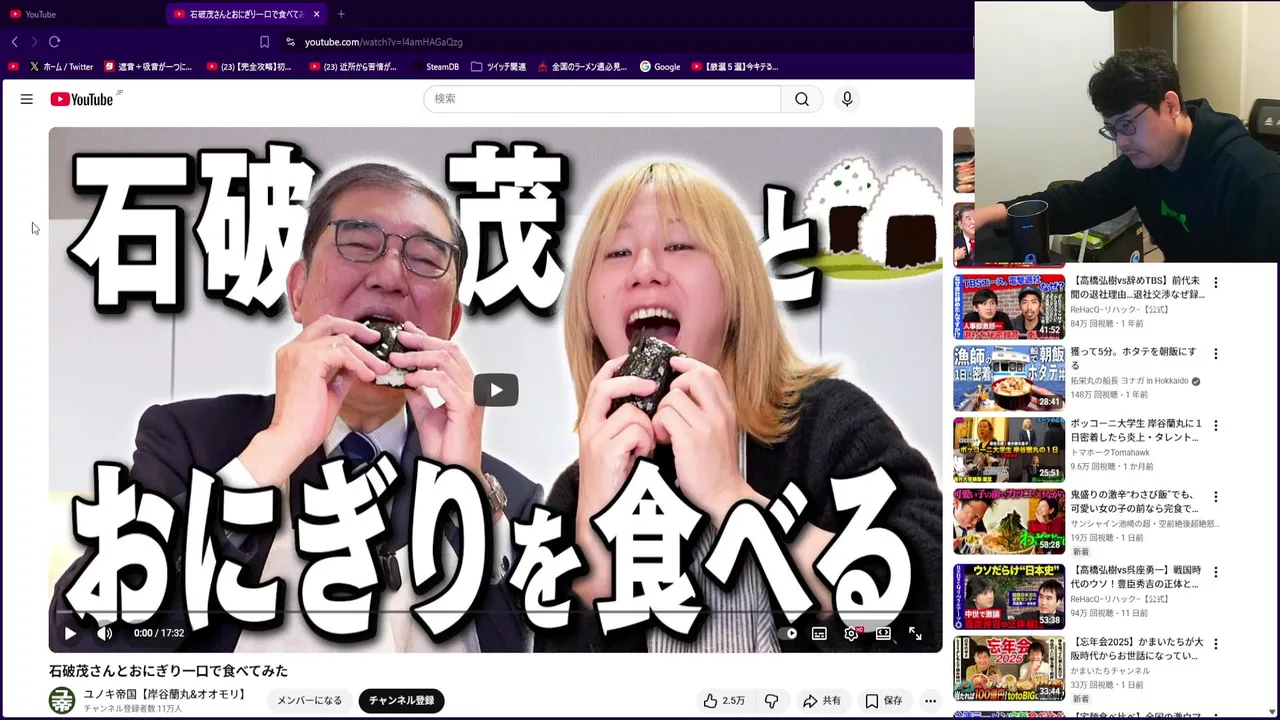
Task: Open the 忘年会2025 かまいたち video thumbnail
Action: (1009, 668)
